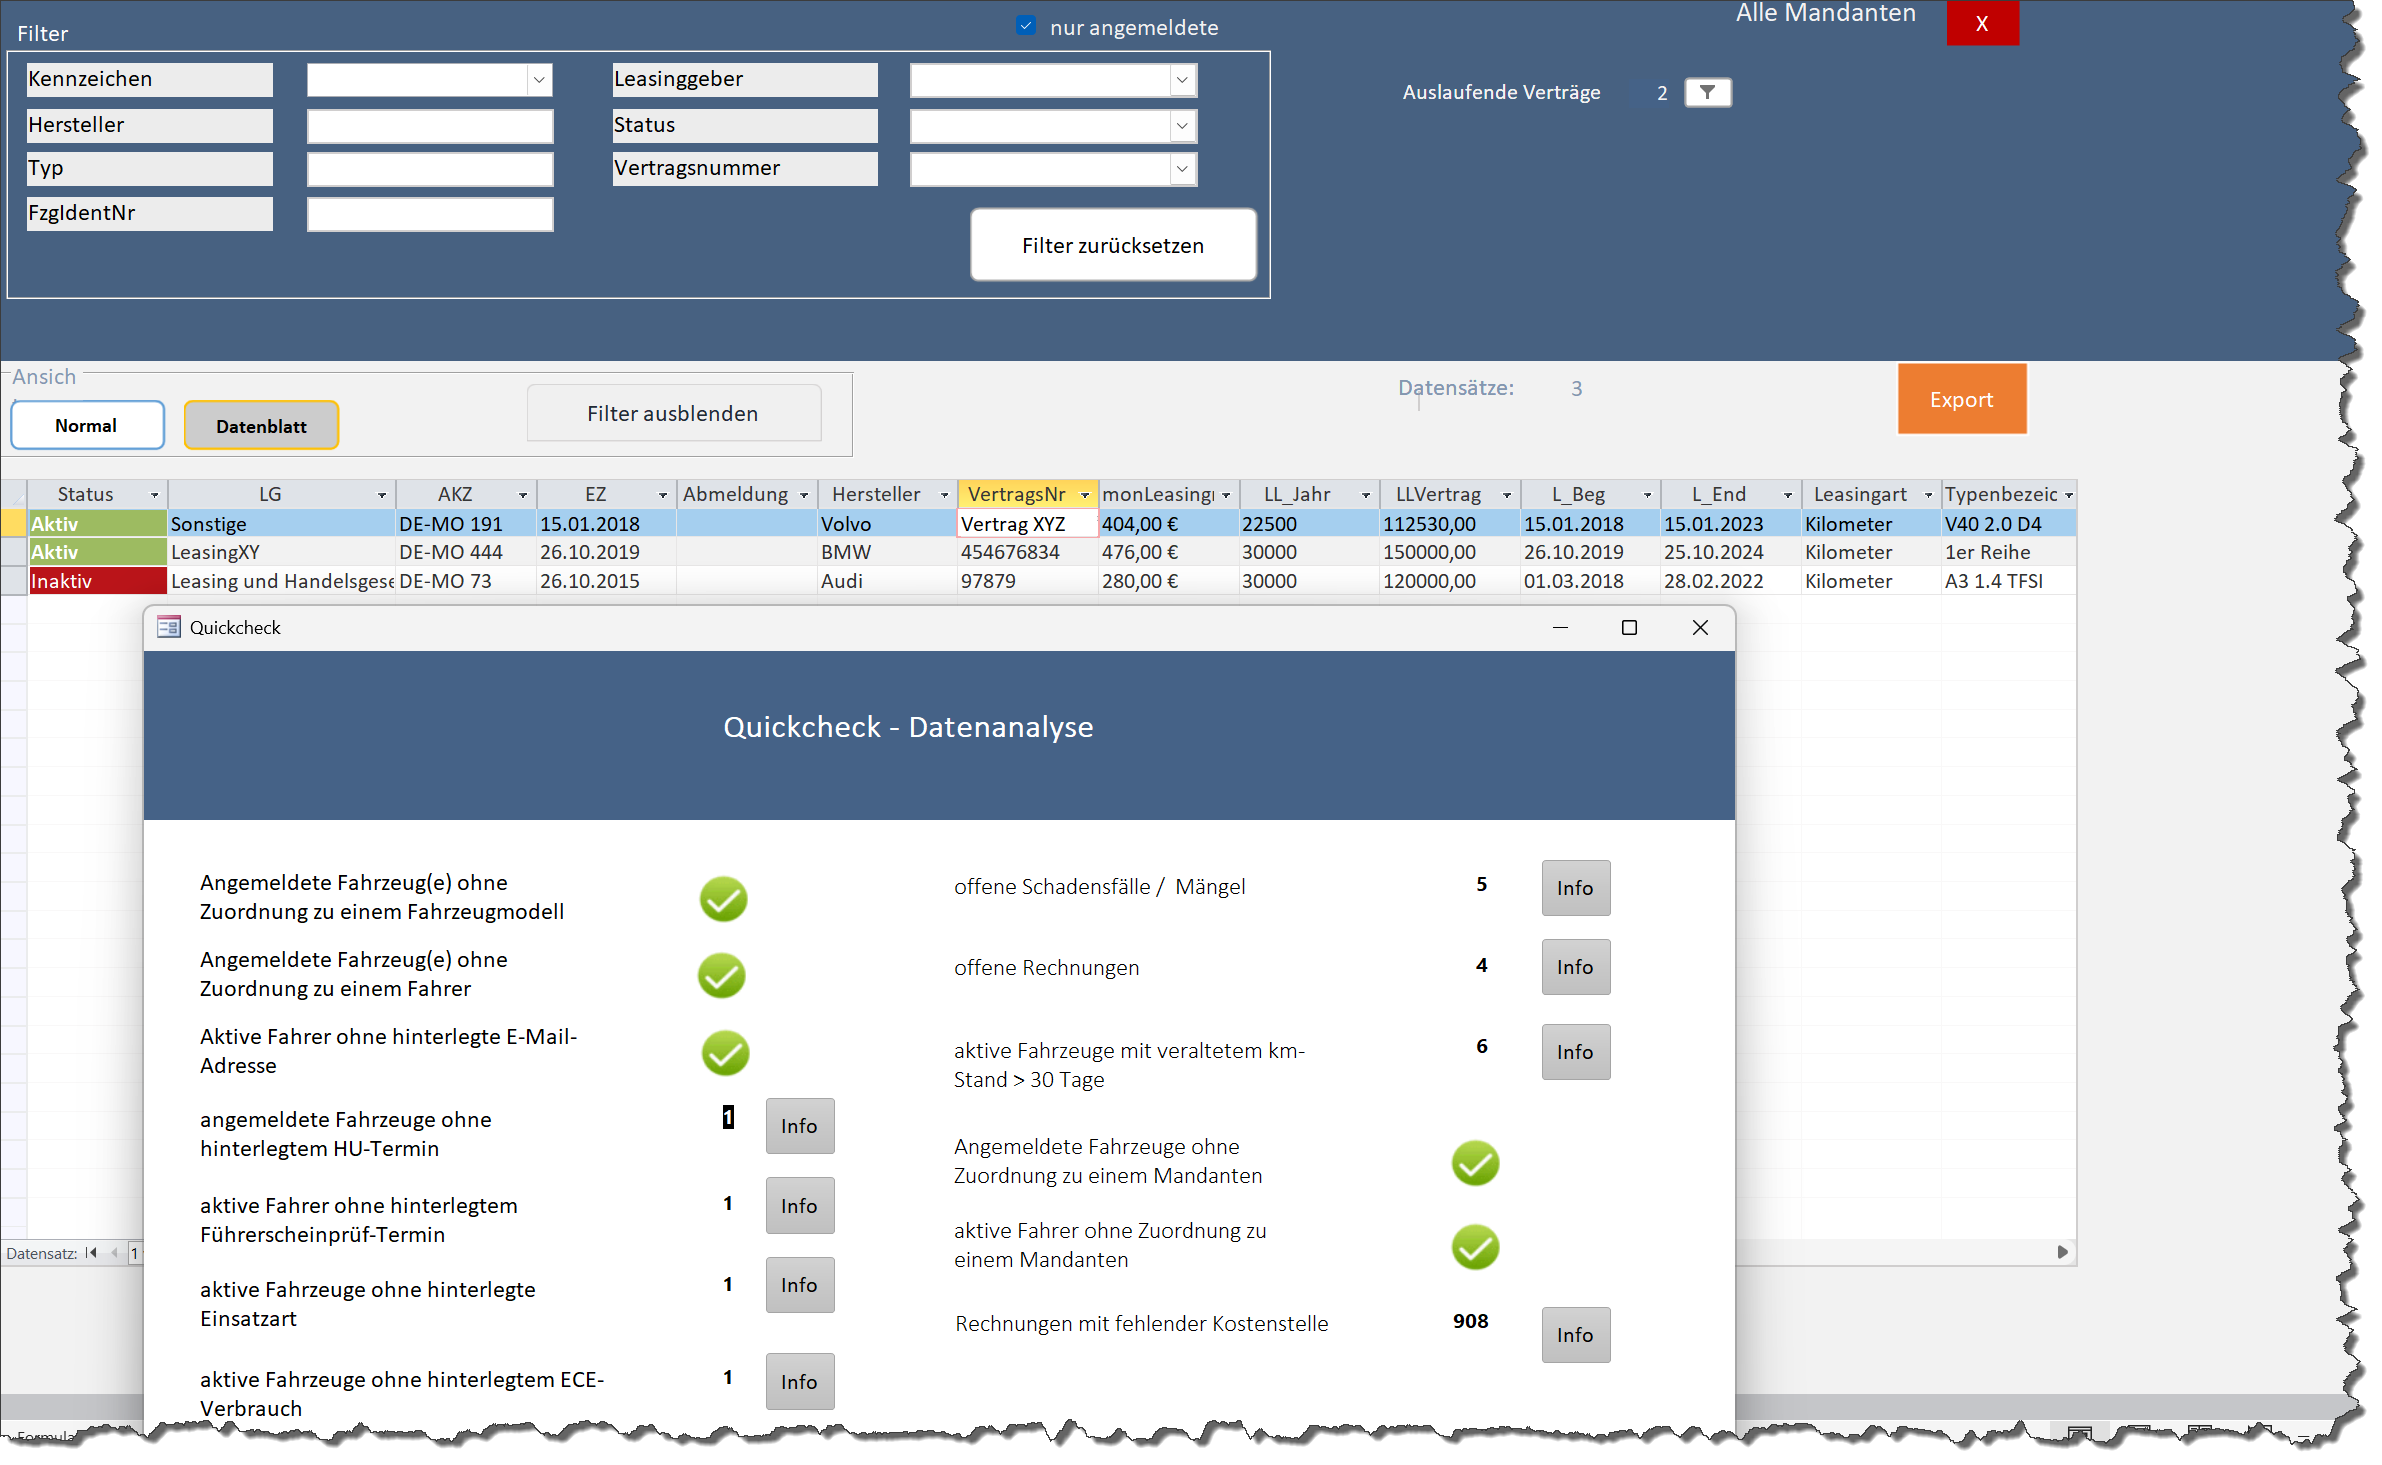This screenshot has height=1465, width=2382.
Task: Open Info for Rechnungen mit fehlender Kostenstelle
Action: [1575, 1335]
